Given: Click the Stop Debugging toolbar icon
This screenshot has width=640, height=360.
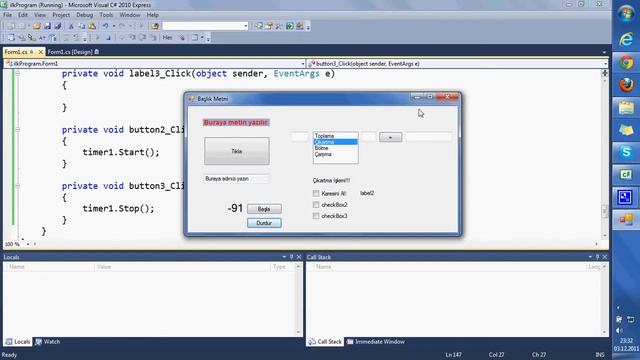Looking at the screenshot, I should point(108,38).
